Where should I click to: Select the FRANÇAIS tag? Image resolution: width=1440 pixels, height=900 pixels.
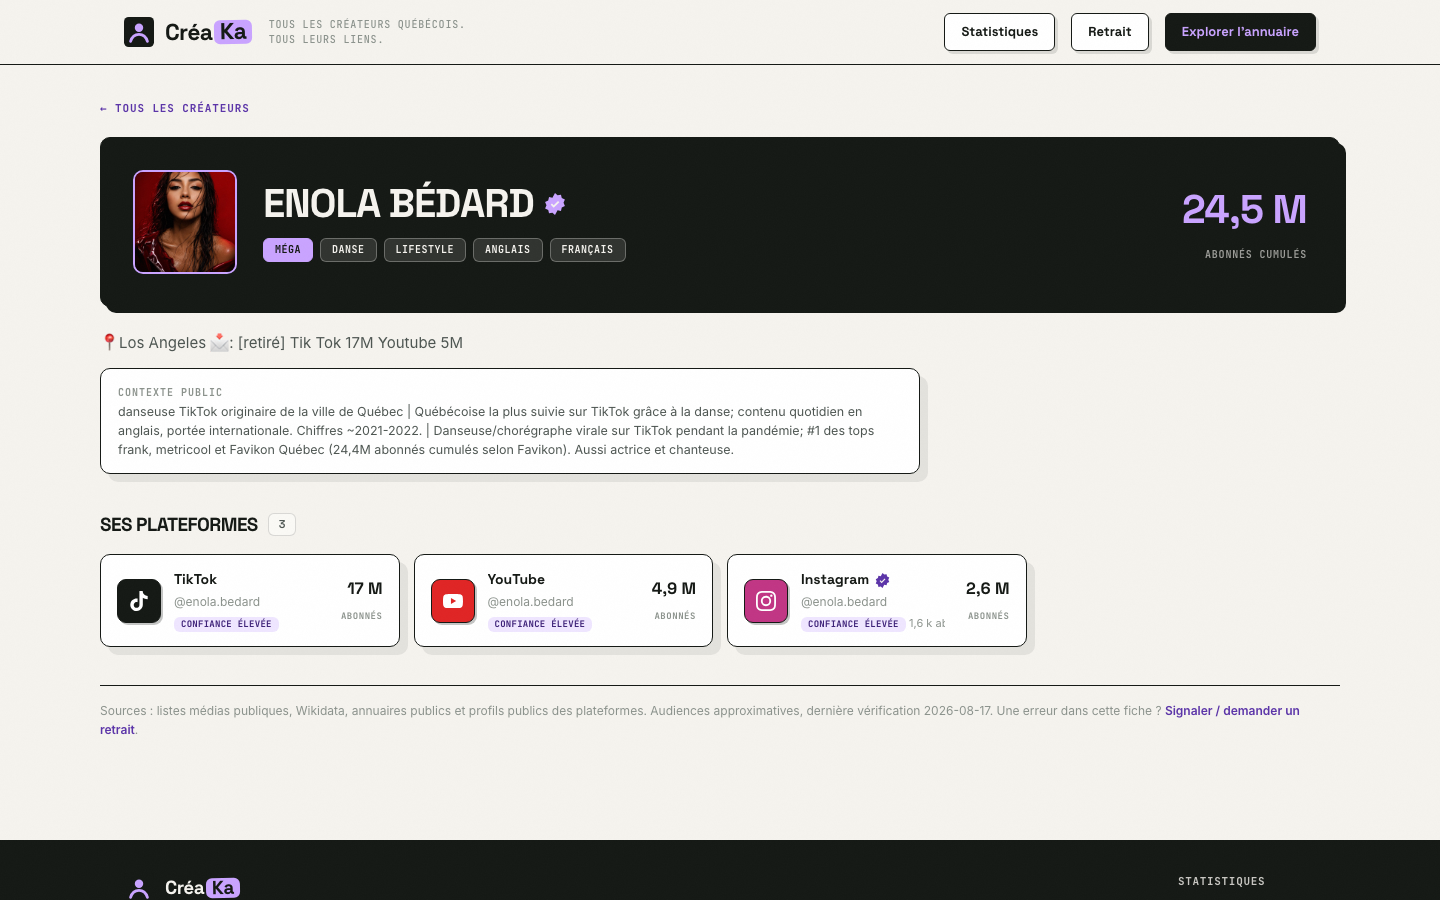(x=588, y=250)
